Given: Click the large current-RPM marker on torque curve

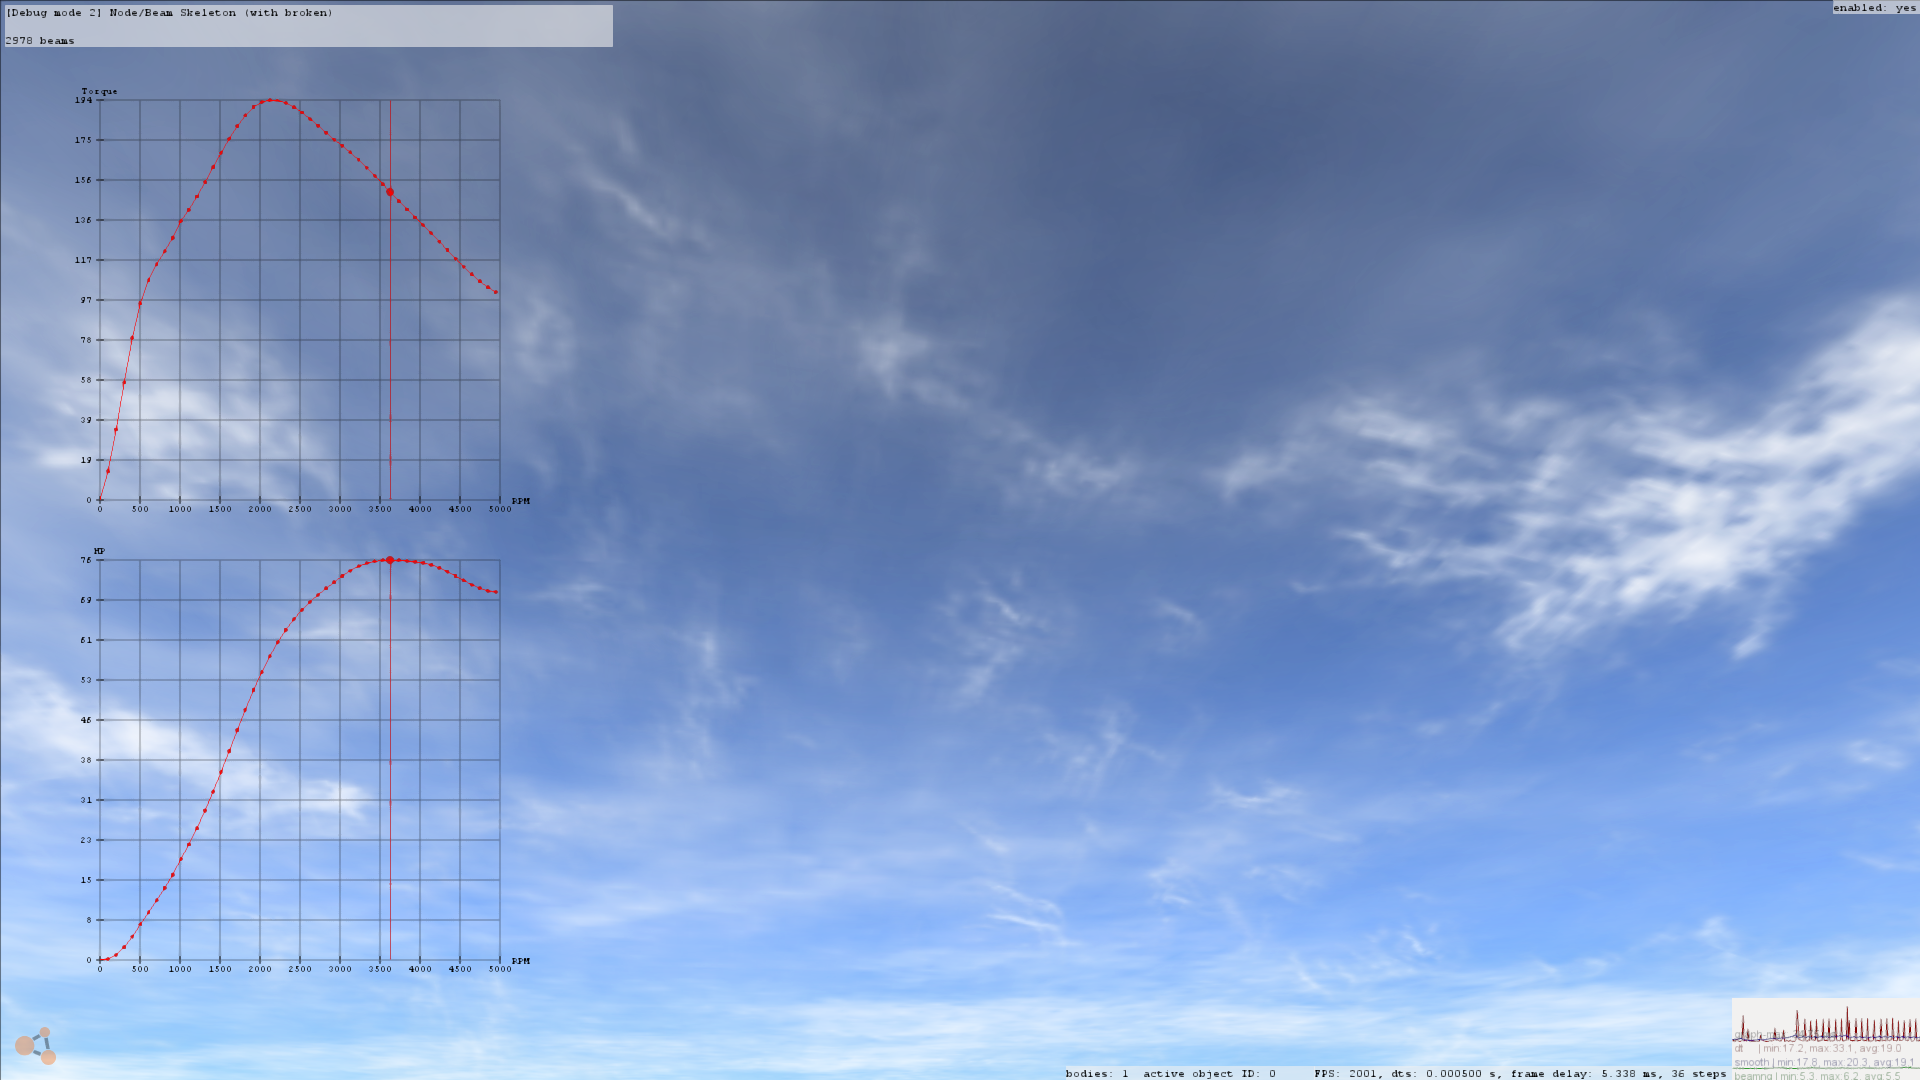Looking at the screenshot, I should [390, 192].
